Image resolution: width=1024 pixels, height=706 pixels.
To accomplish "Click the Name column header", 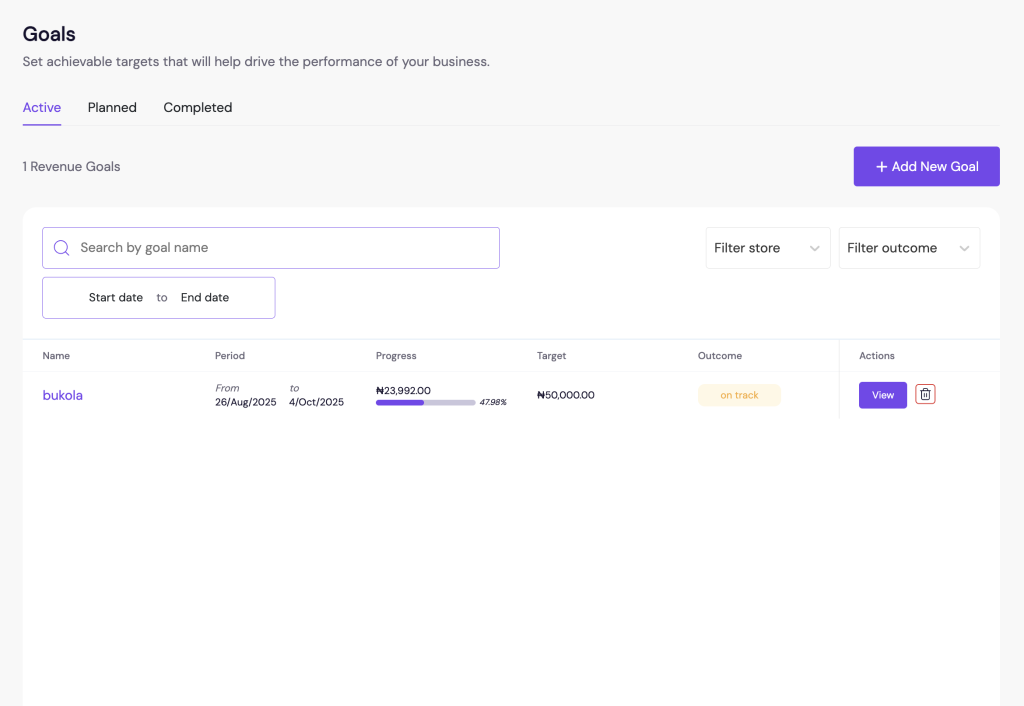I will (x=56, y=356).
